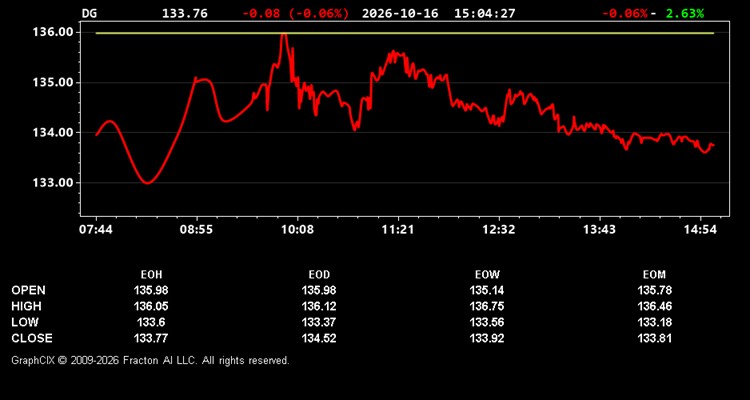Click the DG ticker symbol
This screenshot has height=400, width=750.
(x=89, y=13)
